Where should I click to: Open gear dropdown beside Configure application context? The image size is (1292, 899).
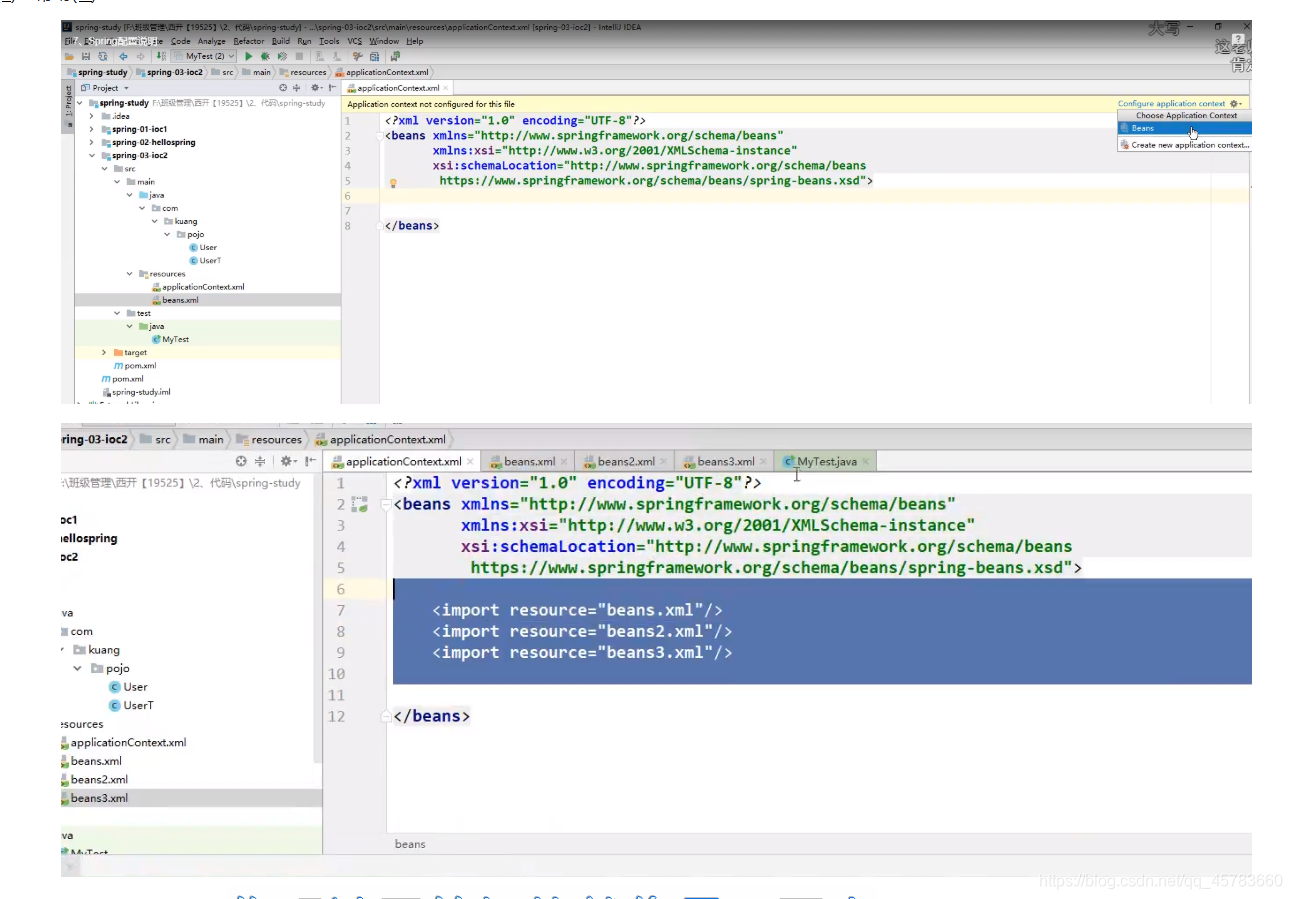[x=1236, y=104]
